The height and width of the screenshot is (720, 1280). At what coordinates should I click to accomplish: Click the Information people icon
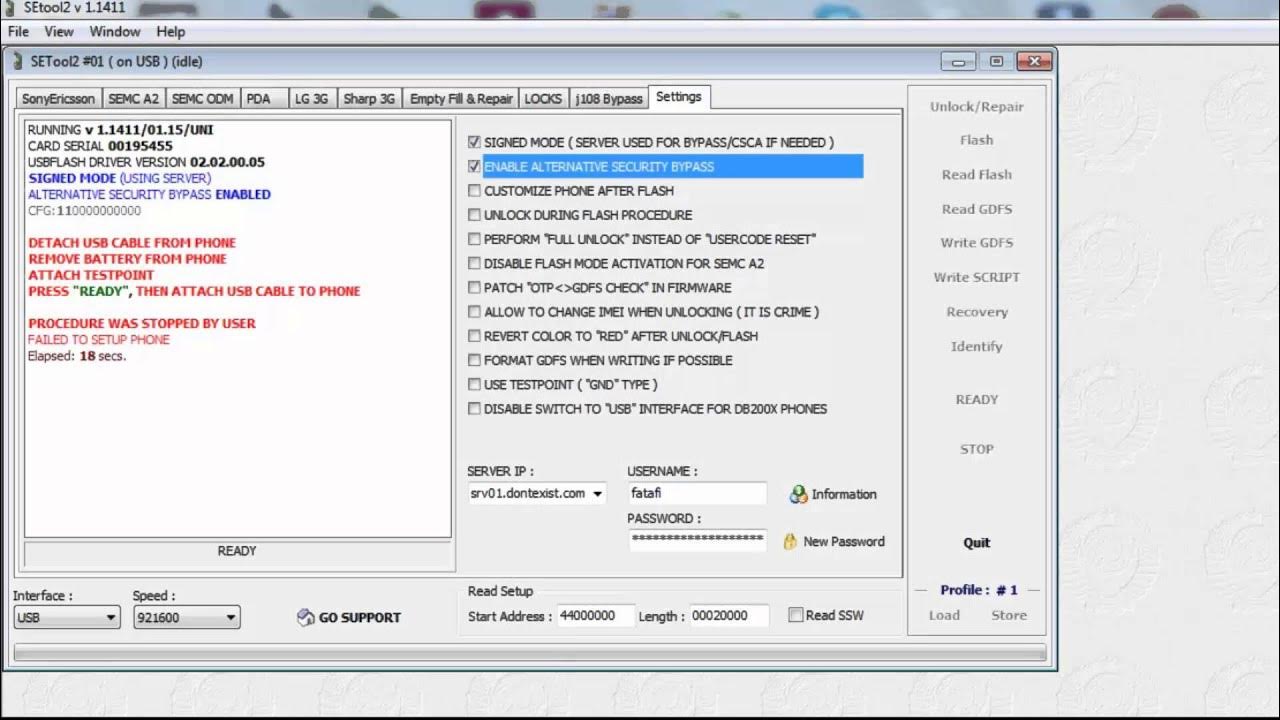pyautogui.click(x=798, y=494)
